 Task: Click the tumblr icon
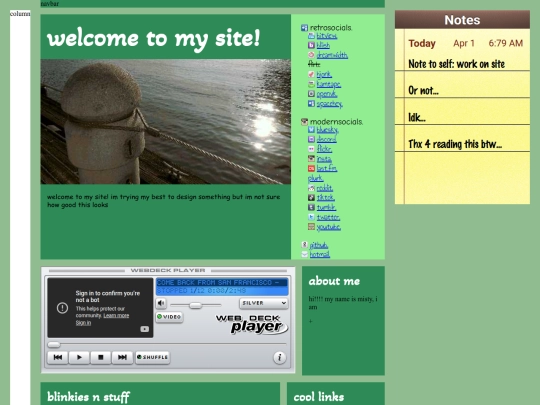point(311,207)
